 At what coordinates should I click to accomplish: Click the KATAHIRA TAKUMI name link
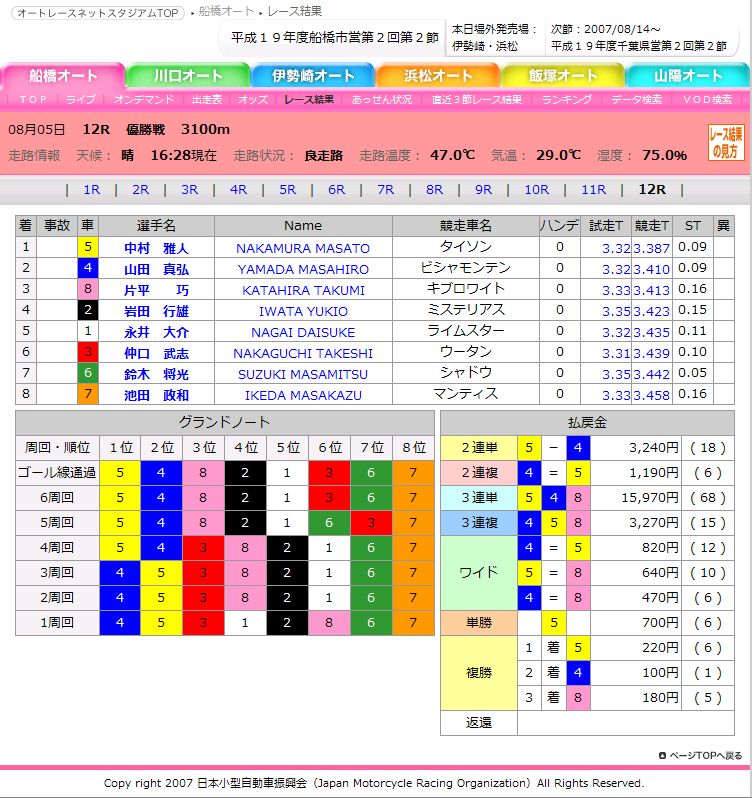[303, 290]
